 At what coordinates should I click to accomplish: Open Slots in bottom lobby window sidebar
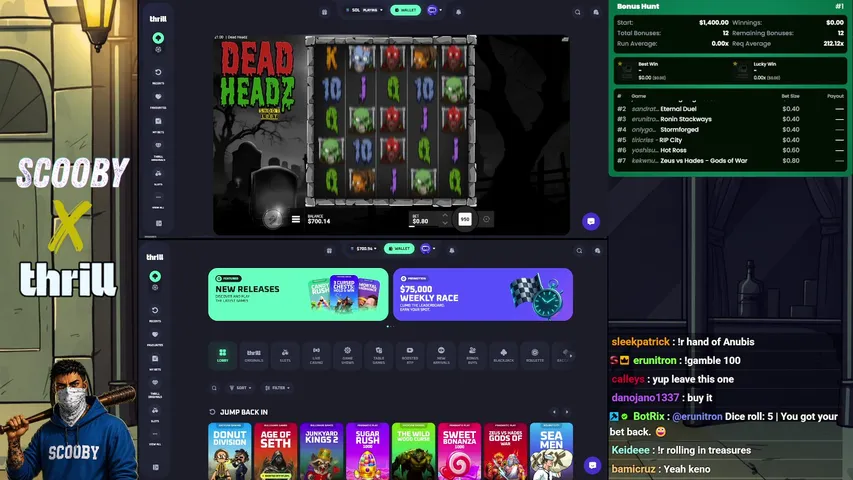click(x=155, y=414)
